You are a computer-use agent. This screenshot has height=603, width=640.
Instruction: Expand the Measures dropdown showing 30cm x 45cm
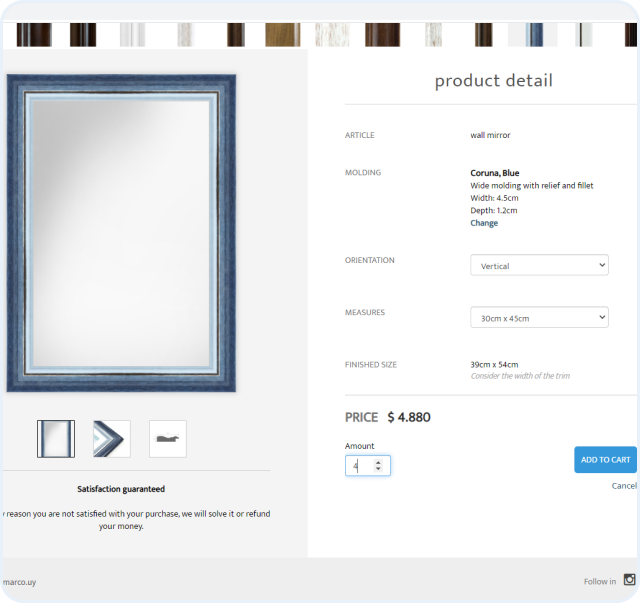click(539, 318)
